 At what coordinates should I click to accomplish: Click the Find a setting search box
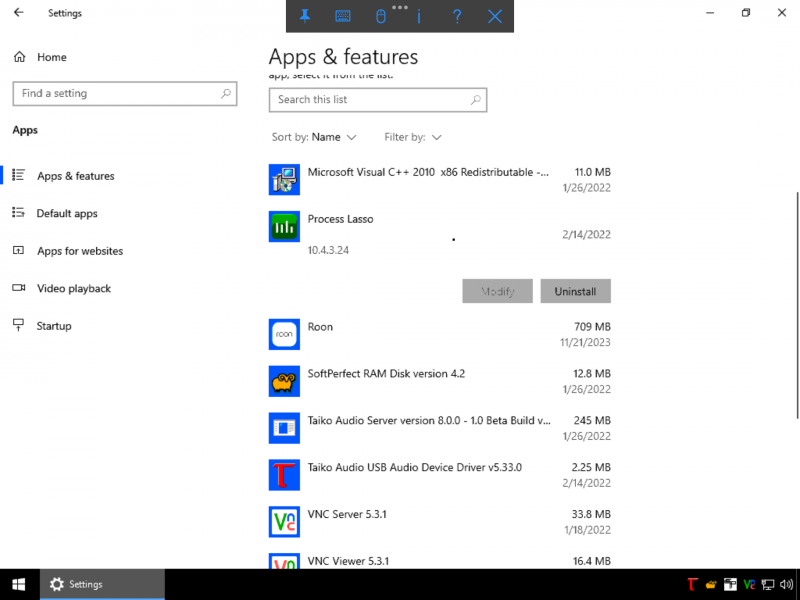coord(125,93)
